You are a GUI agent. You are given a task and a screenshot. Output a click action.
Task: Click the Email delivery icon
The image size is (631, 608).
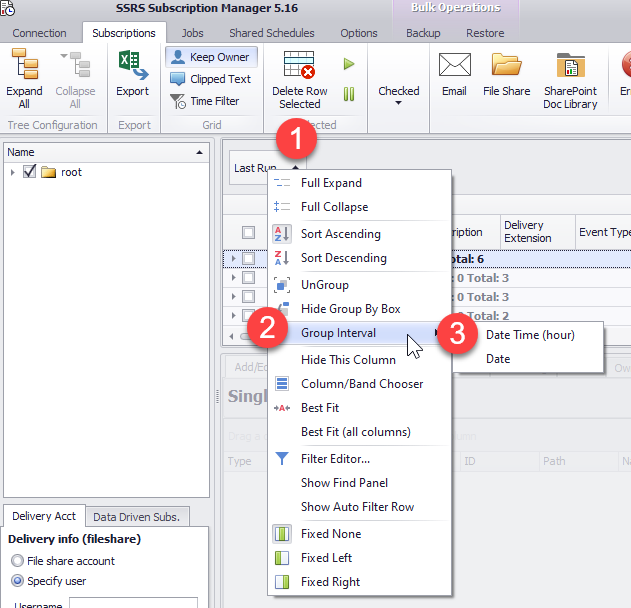[455, 64]
